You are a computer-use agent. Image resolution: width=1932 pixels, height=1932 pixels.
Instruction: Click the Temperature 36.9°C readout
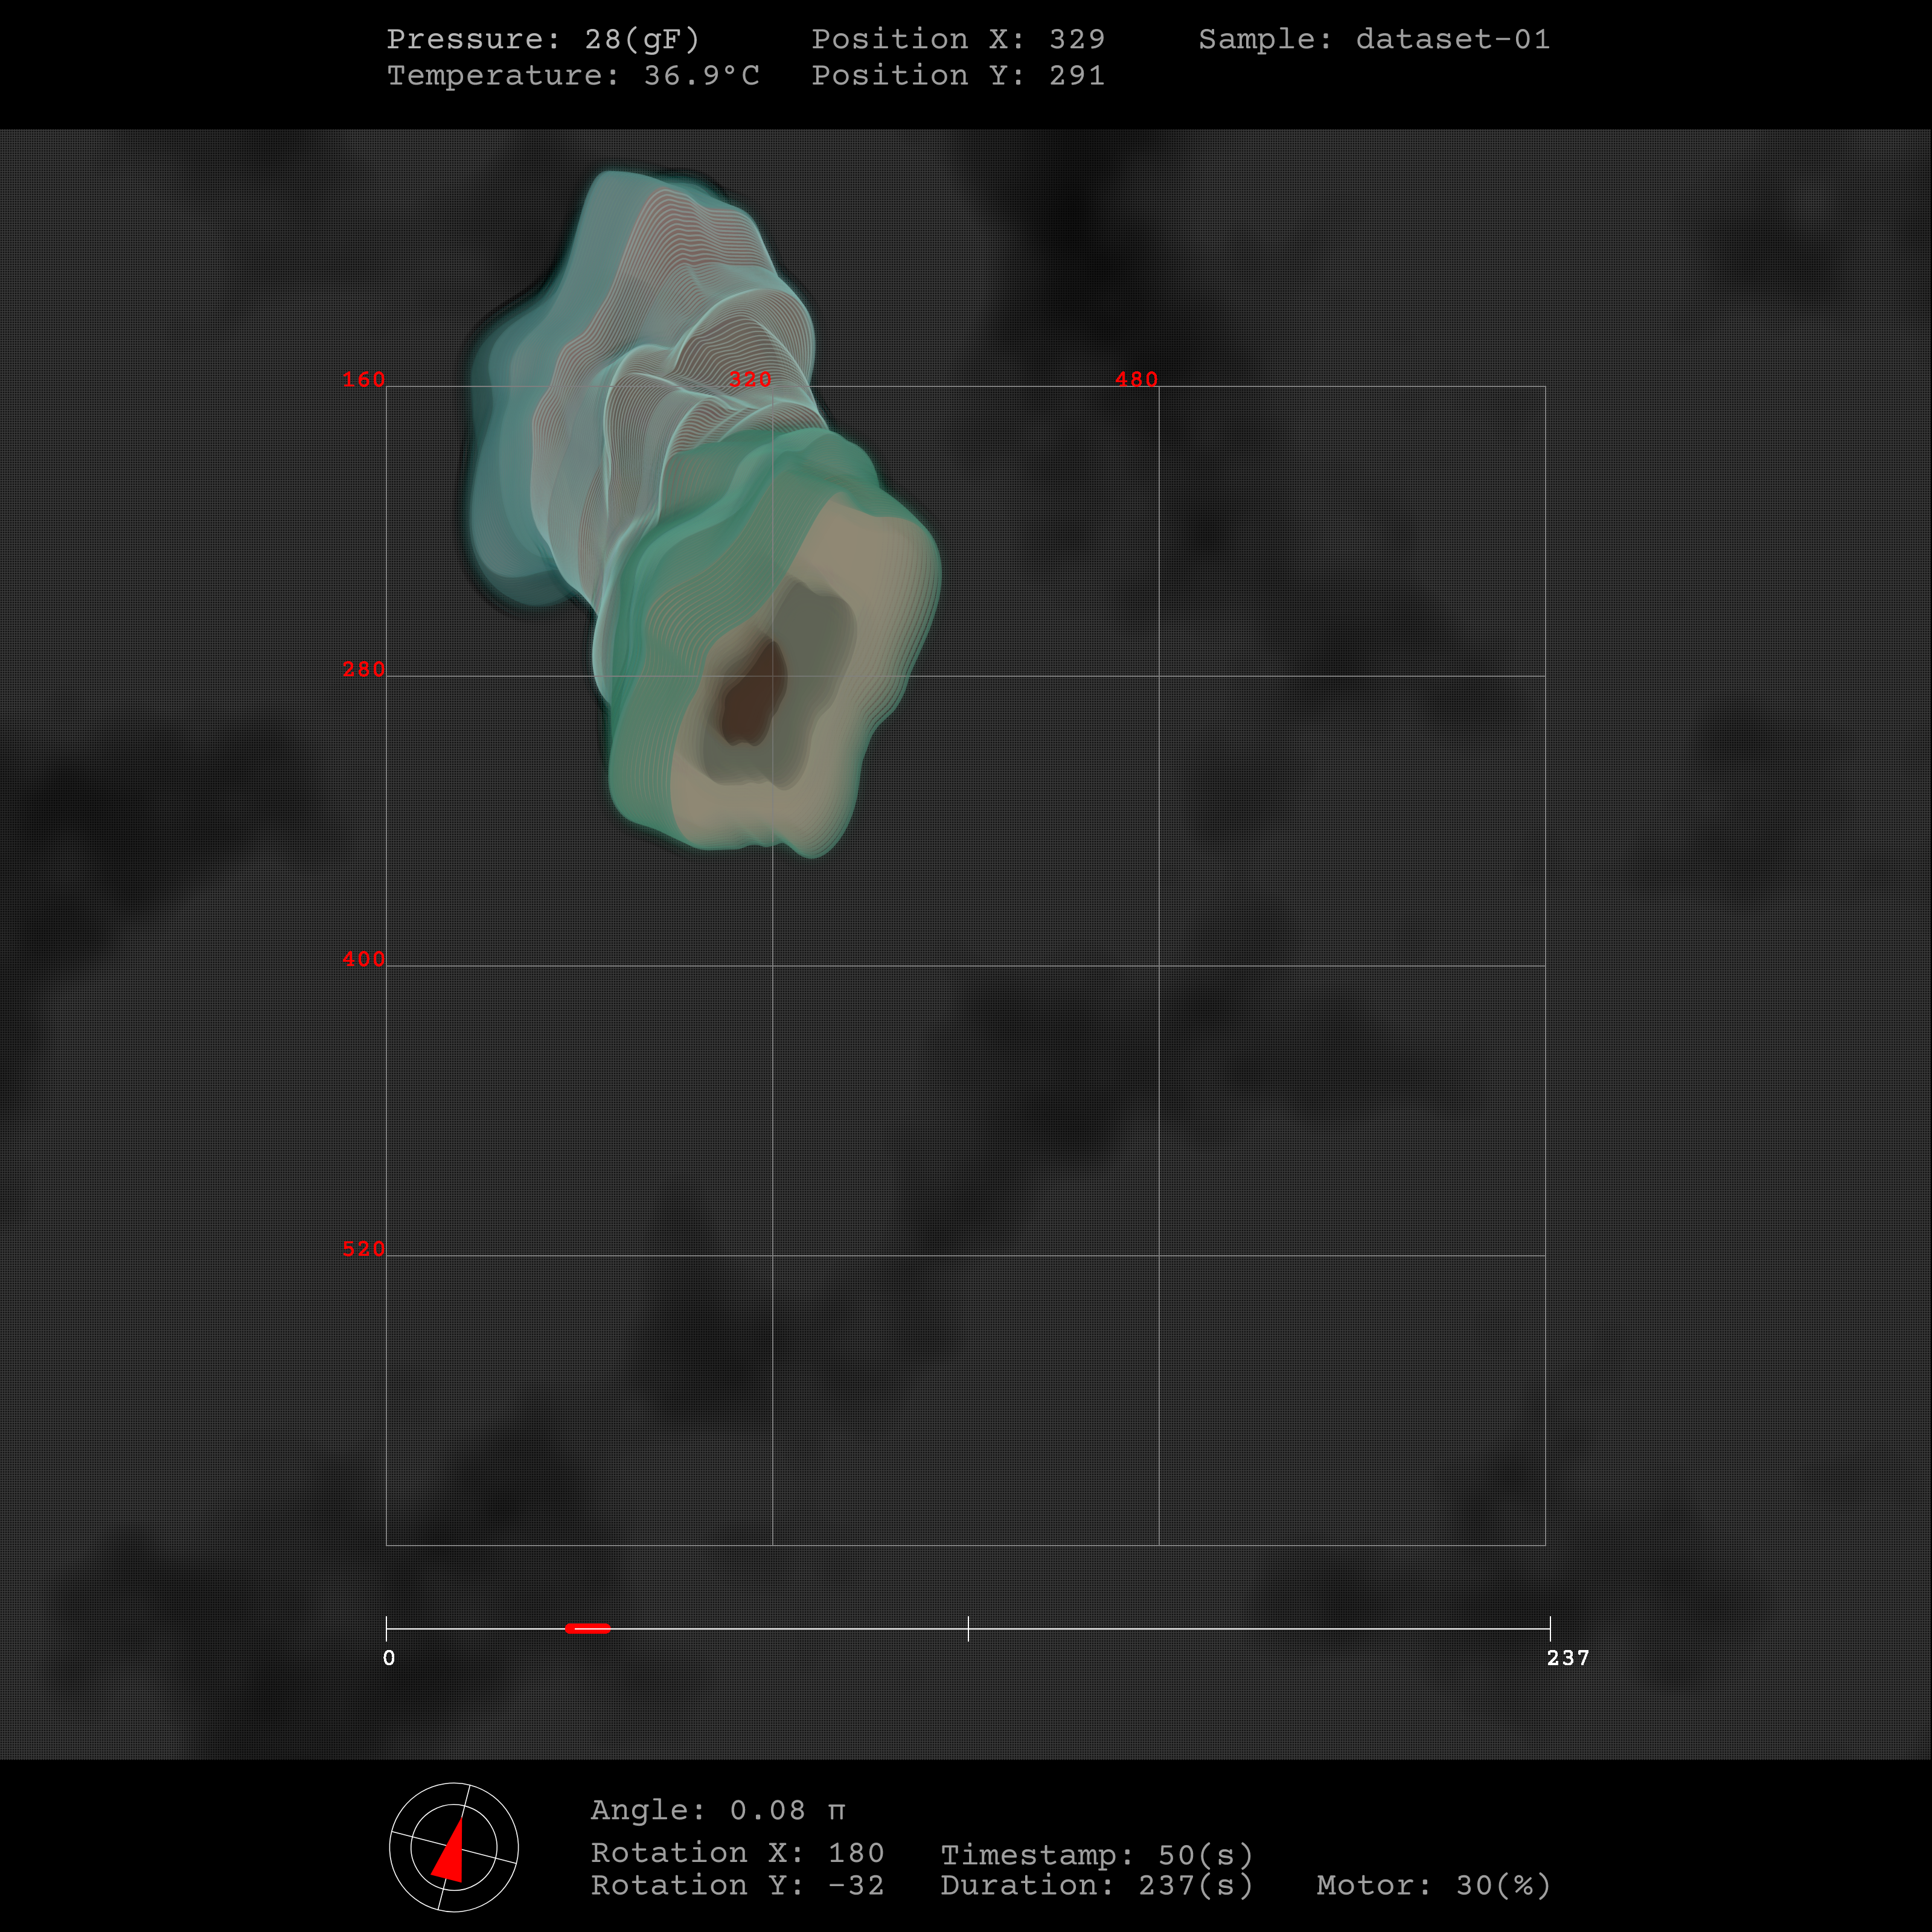coord(573,75)
